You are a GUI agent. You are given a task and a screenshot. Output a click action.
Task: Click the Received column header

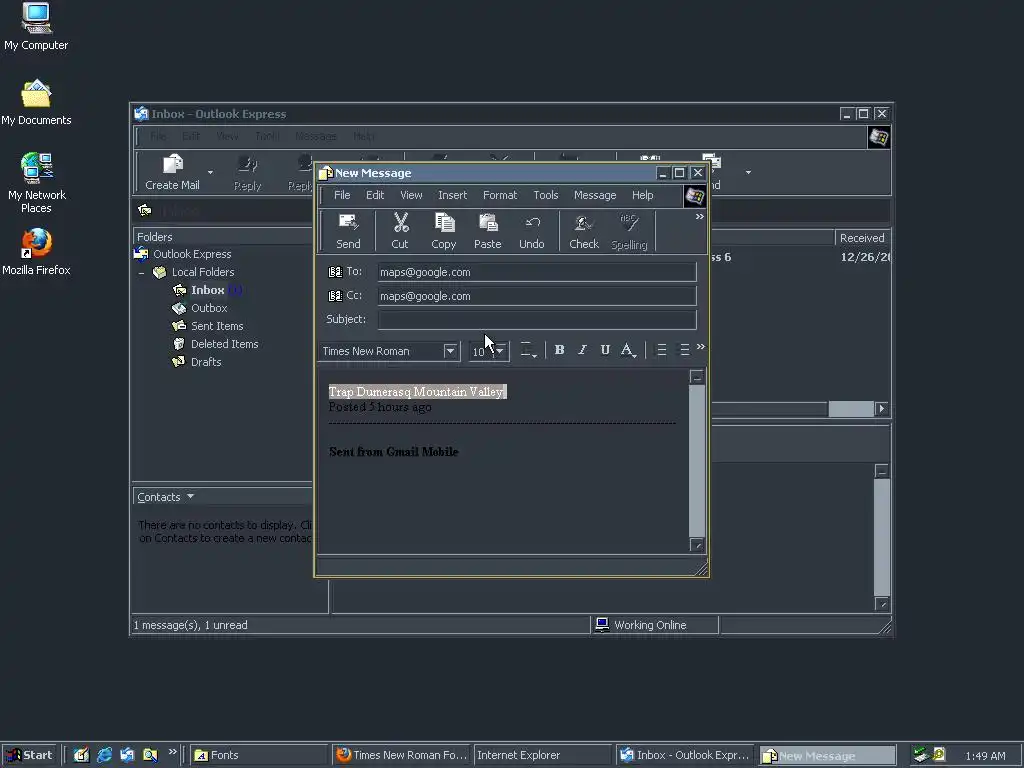862,238
